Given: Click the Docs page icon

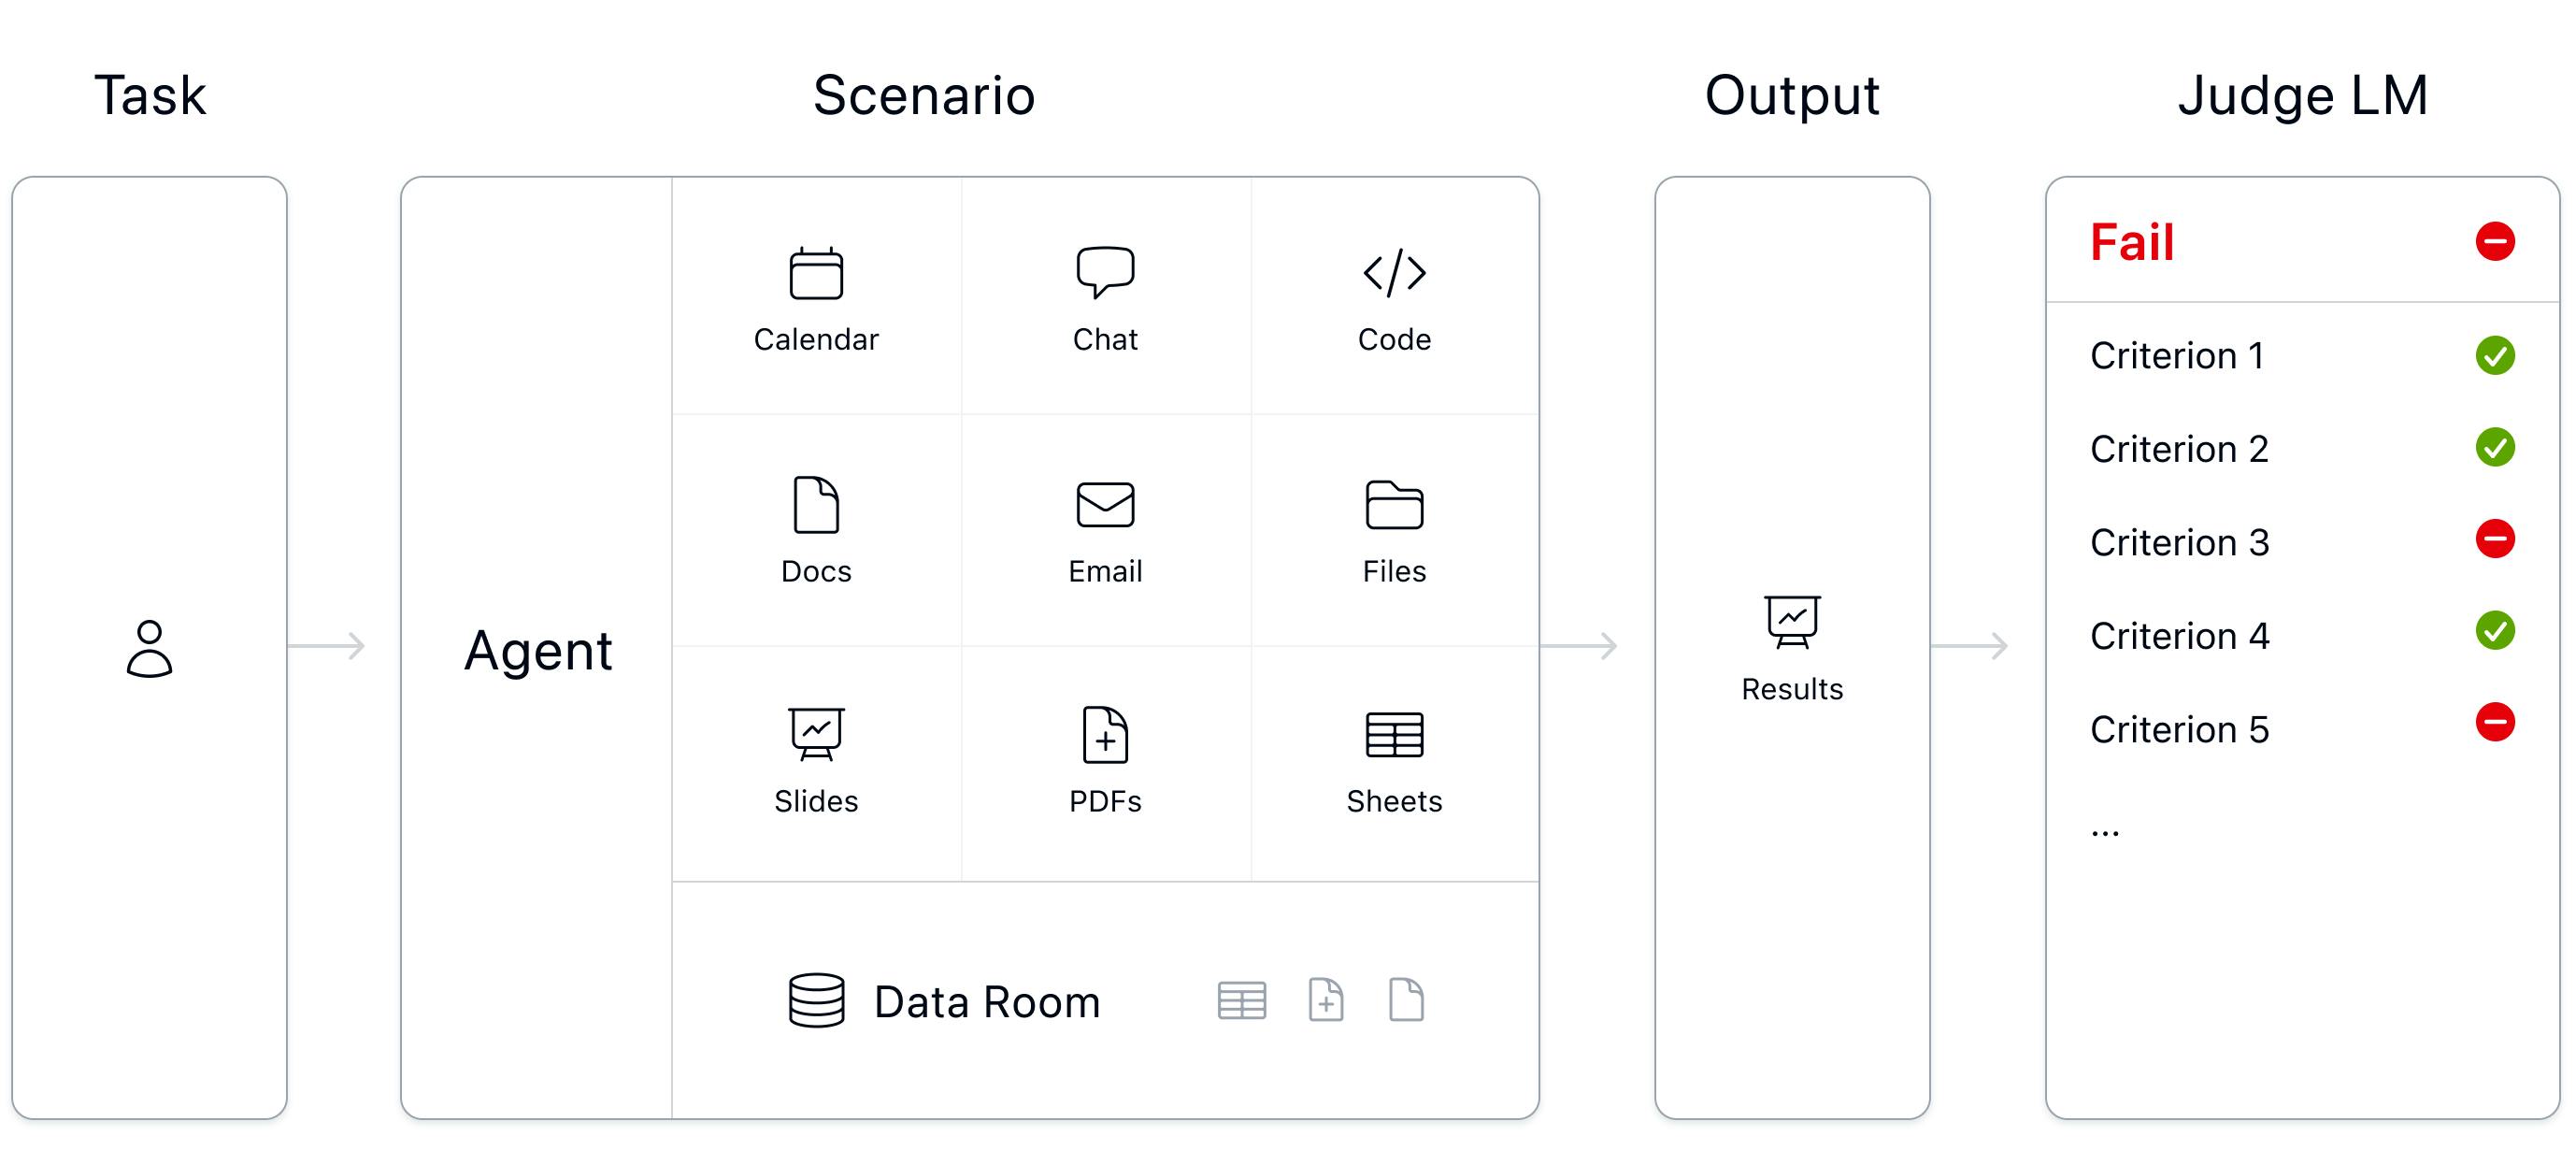Looking at the screenshot, I should [x=816, y=505].
